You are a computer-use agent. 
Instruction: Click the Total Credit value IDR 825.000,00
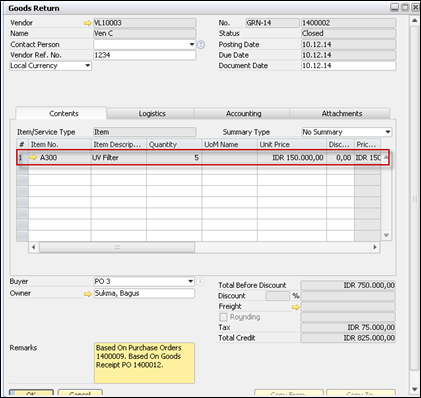348,338
